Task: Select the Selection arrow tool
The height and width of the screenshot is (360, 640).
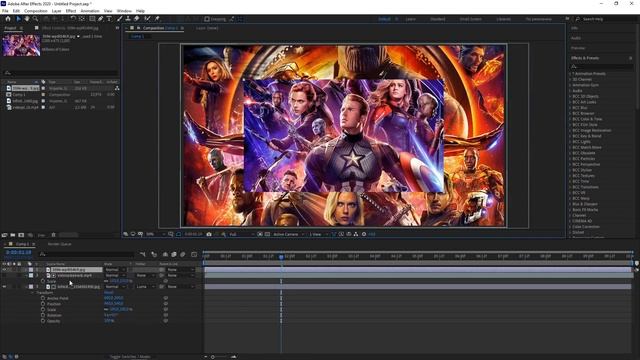Action: [x=18, y=19]
